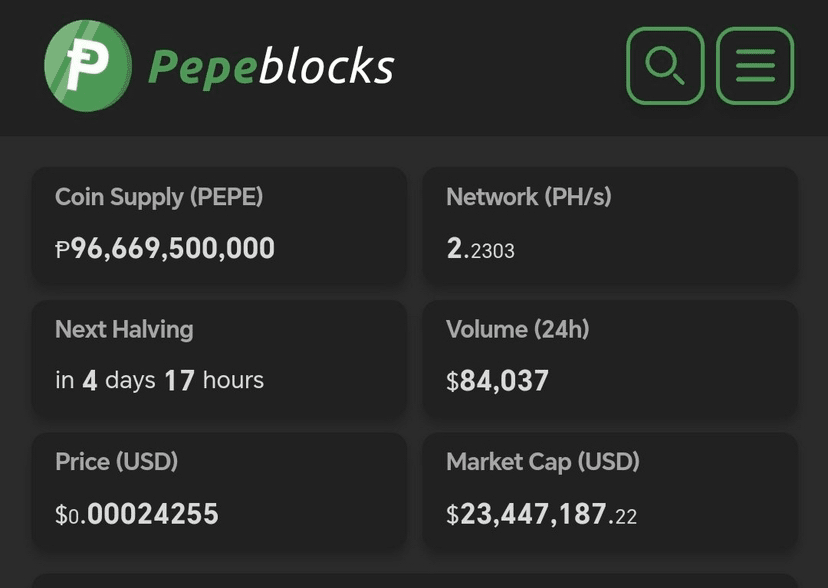
Task: Go to Pepeblocks home via title text
Action: tap(271, 67)
